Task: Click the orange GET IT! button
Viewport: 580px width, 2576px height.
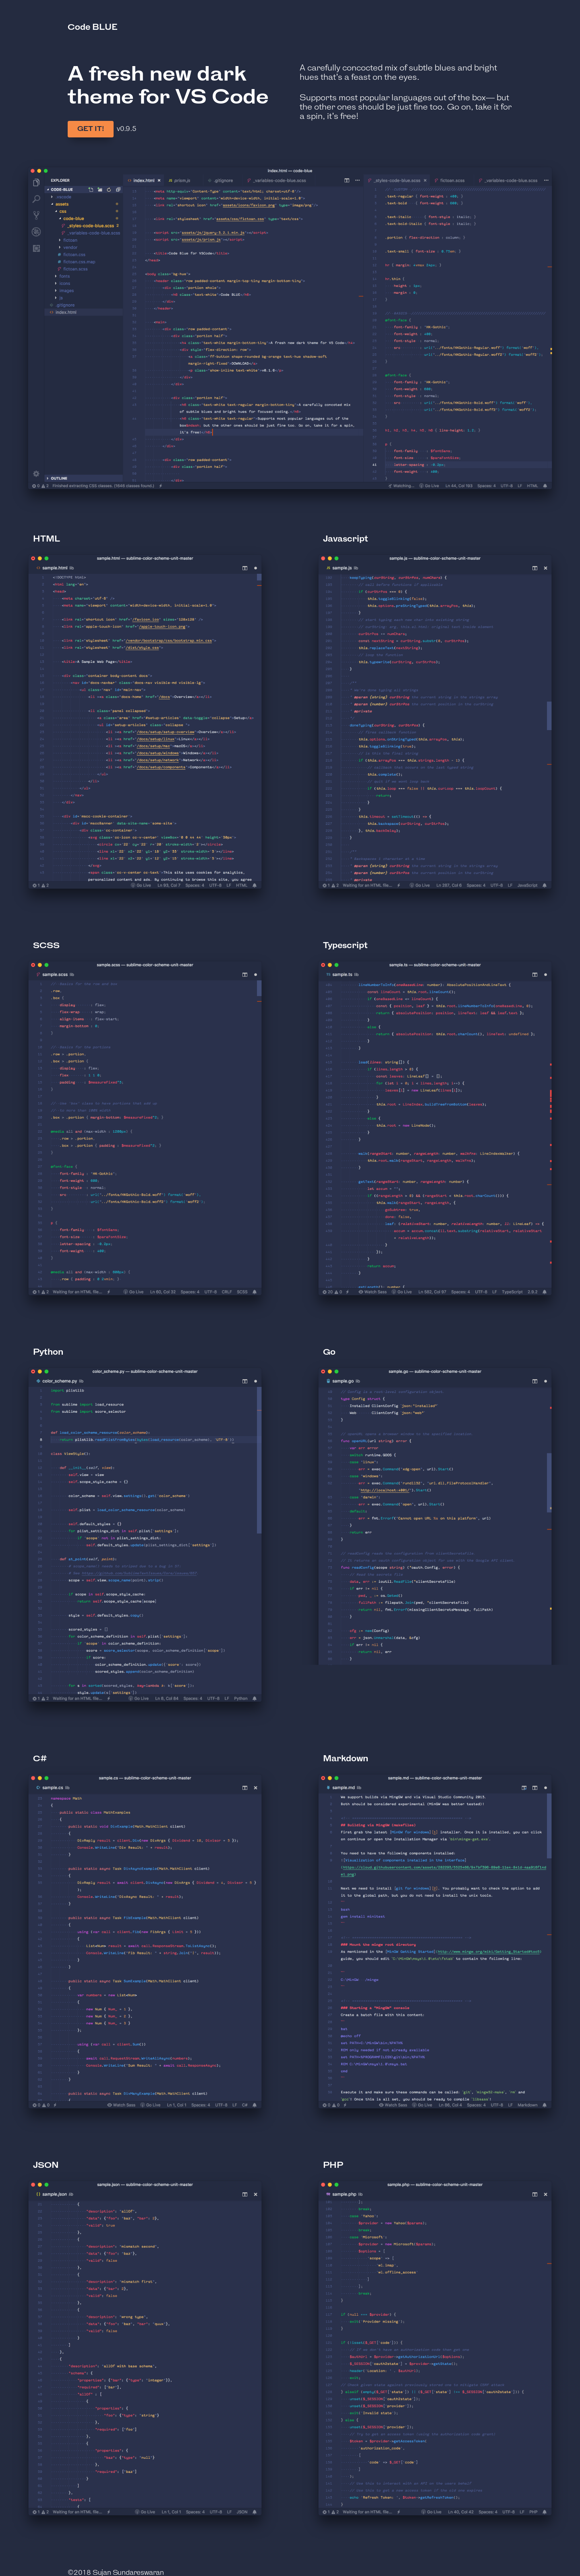Action: [90, 128]
